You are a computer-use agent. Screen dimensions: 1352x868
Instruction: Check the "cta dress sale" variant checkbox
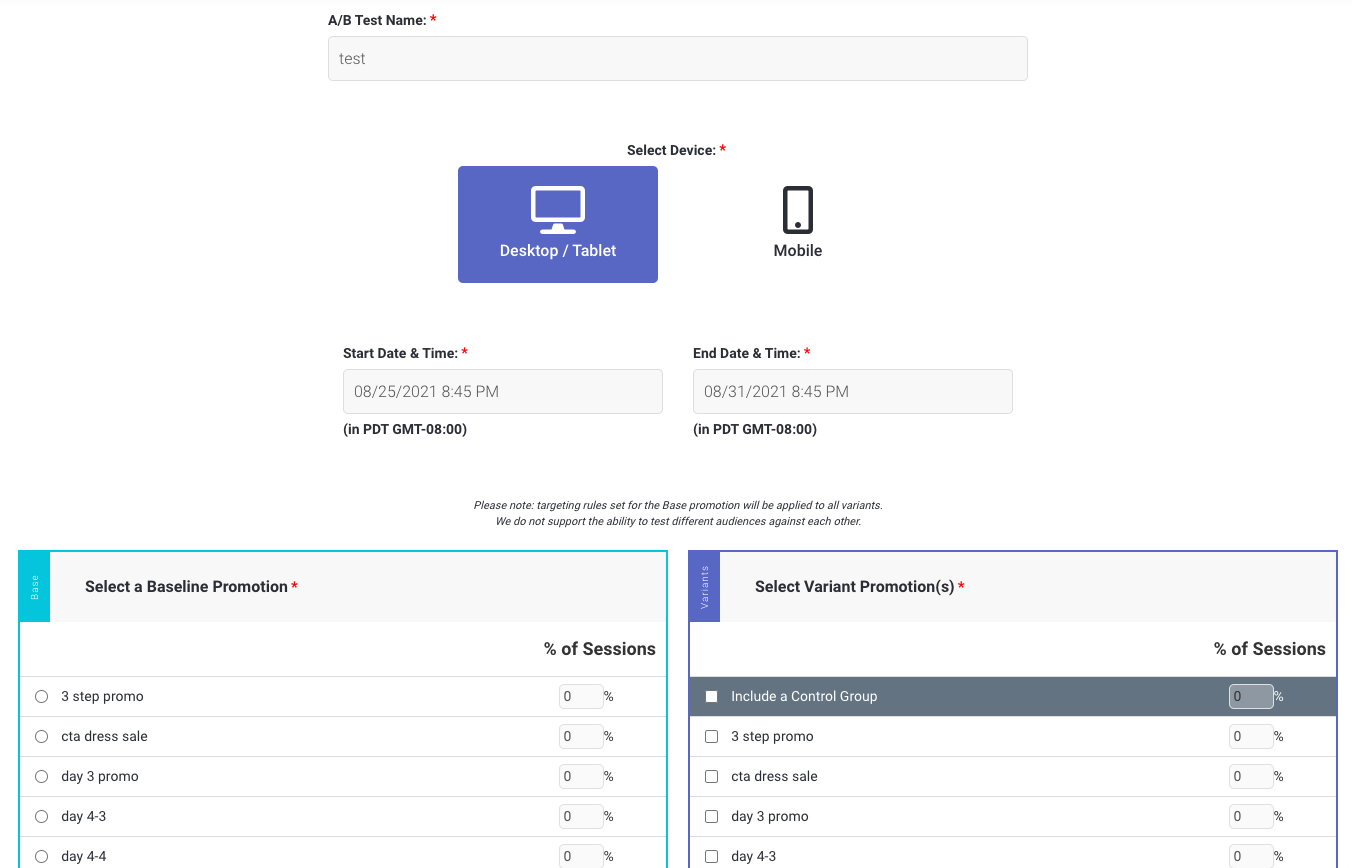pos(711,776)
